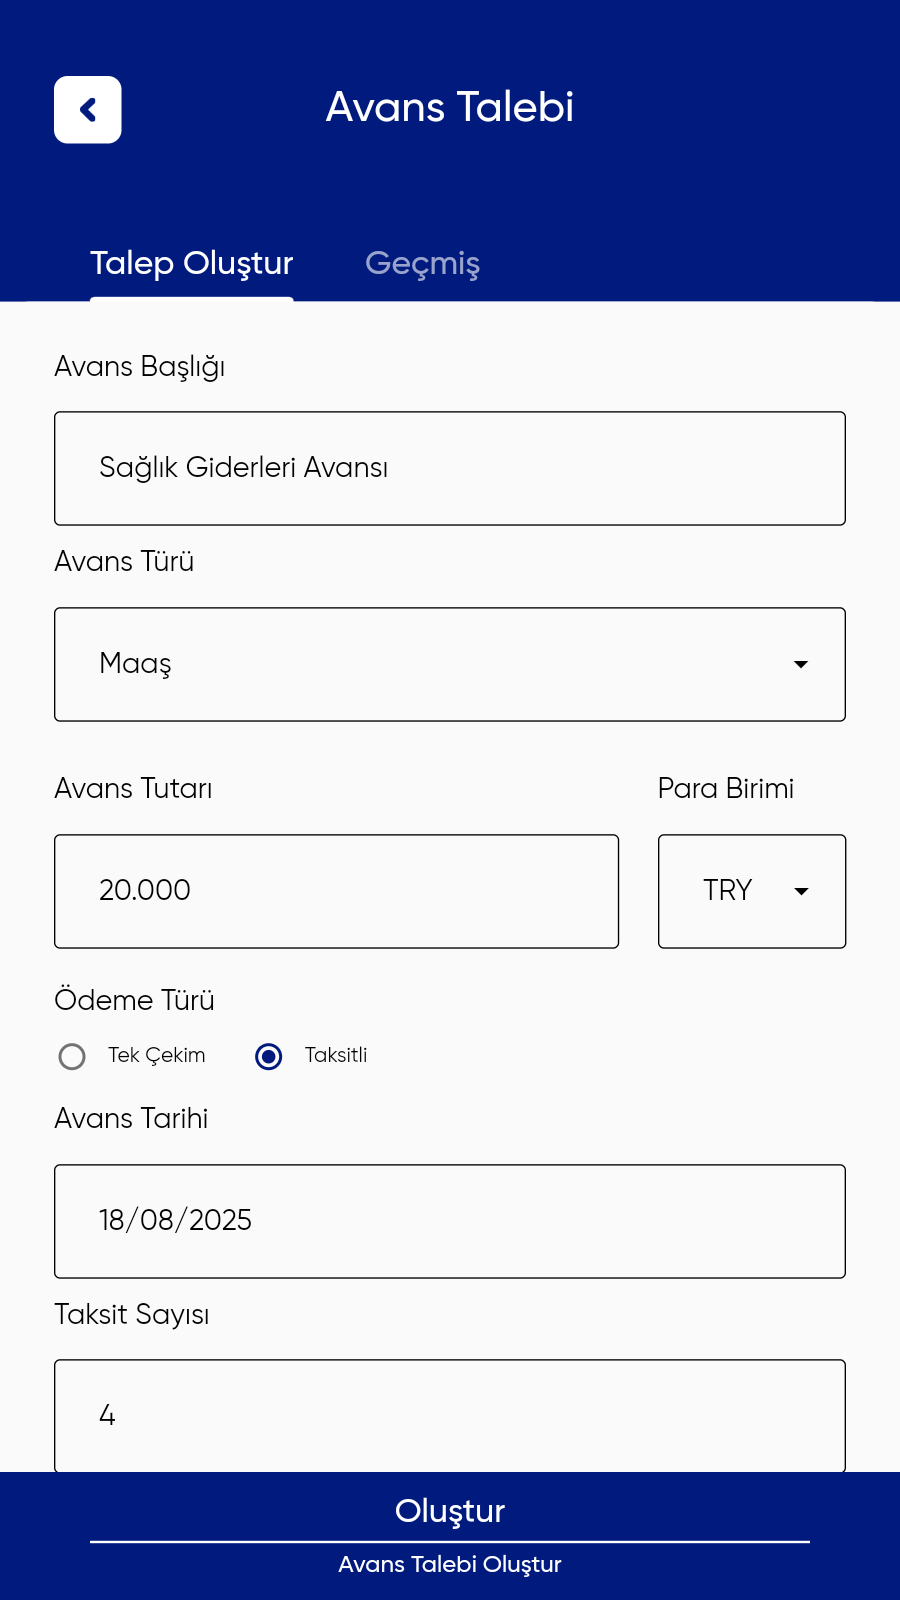Image resolution: width=900 pixels, height=1600 pixels.
Task: Open the Avans Tarihi date field
Action: coord(450,1221)
